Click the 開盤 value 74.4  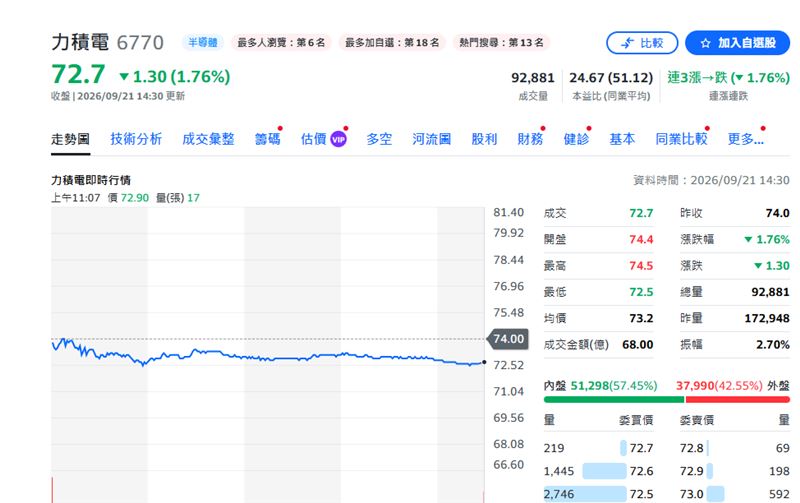pyautogui.click(x=641, y=239)
